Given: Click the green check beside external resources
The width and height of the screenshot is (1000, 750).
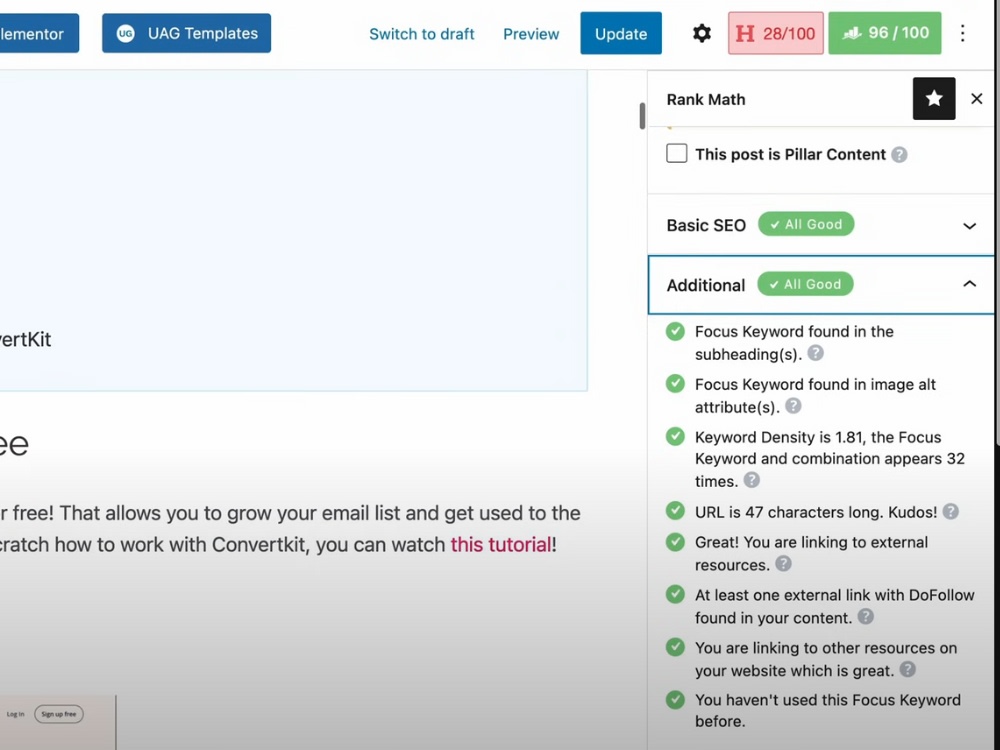Looking at the screenshot, I should pyautogui.click(x=675, y=542).
